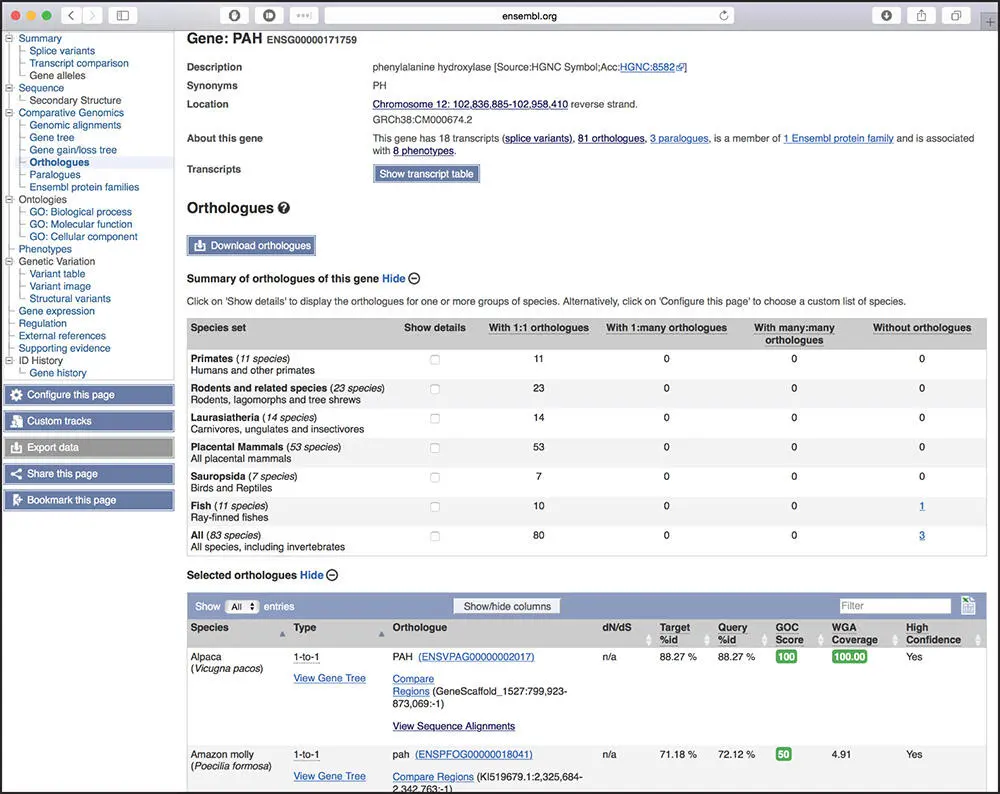This screenshot has height=794, width=1000.
Task: Enable Show details for Fish row
Action: (x=434, y=507)
